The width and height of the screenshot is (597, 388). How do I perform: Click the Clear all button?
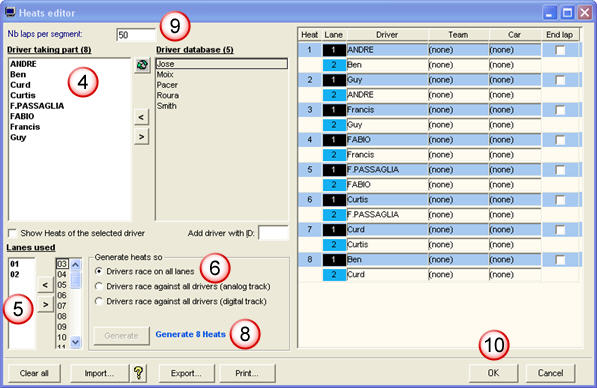(x=34, y=373)
